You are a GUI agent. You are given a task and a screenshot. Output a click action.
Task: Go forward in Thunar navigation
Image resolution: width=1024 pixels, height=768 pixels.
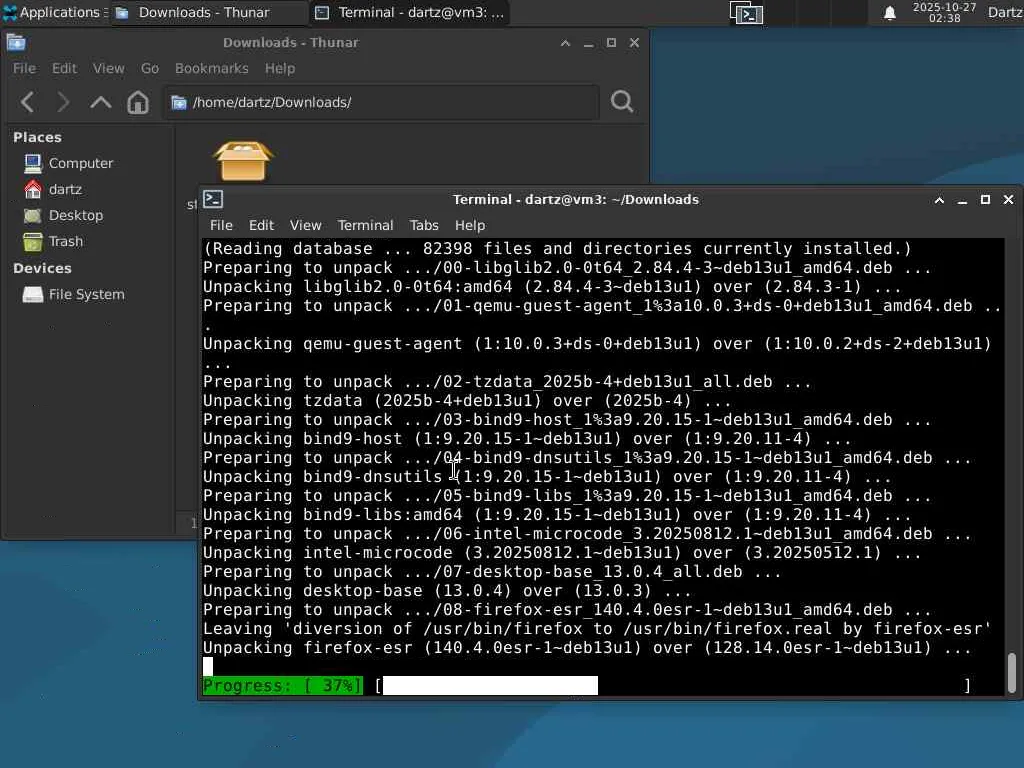pyautogui.click(x=63, y=102)
